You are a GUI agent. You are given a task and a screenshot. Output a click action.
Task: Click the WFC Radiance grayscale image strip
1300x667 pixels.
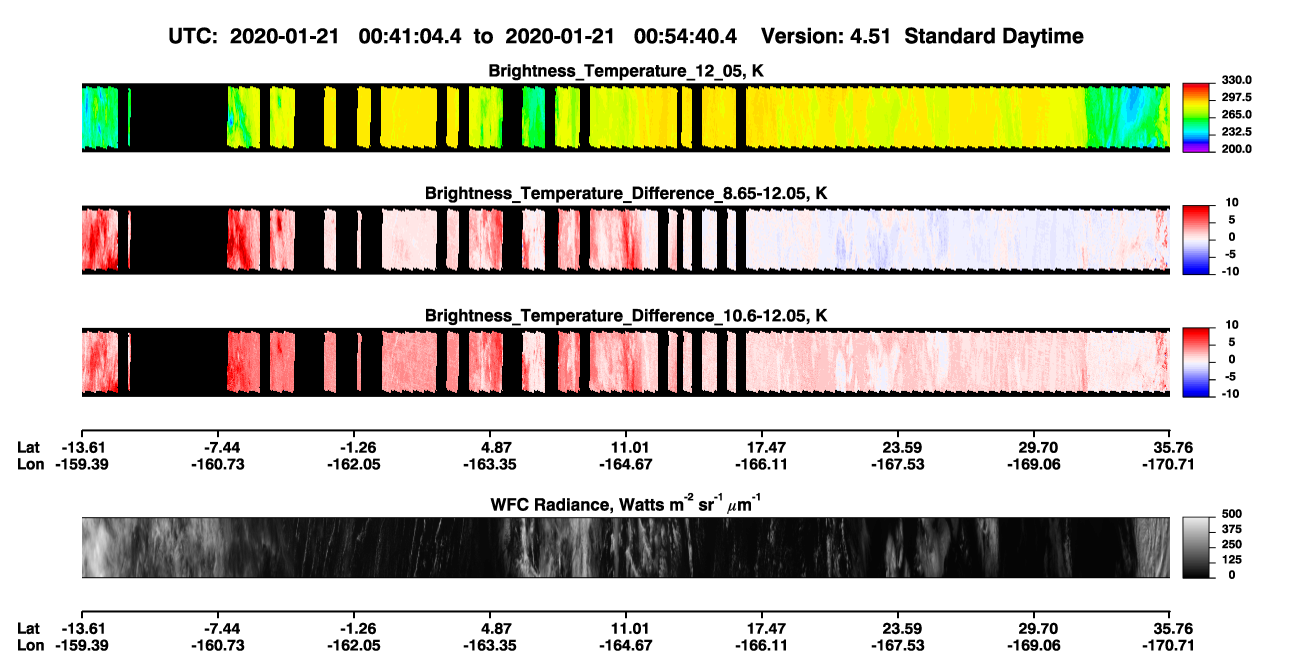pyautogui.click(x=625, y=547)
